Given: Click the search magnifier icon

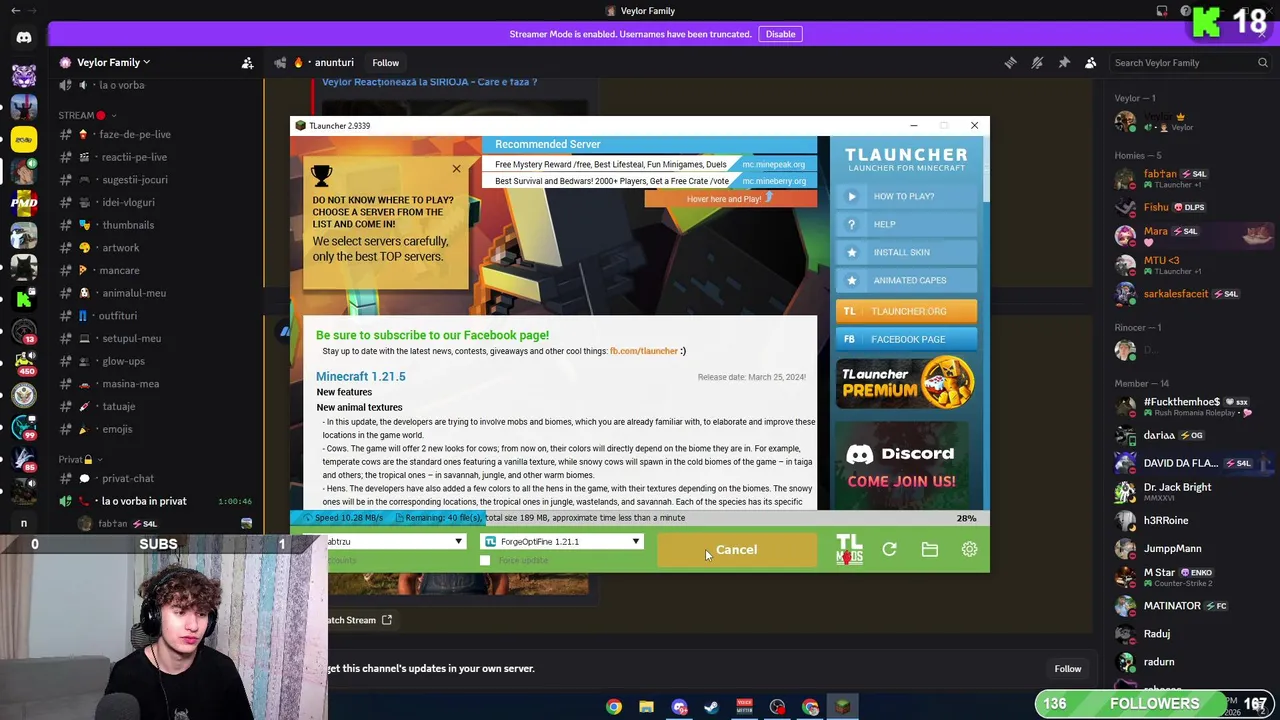Looking at the screenshot, I should (x=1263, y=62).
